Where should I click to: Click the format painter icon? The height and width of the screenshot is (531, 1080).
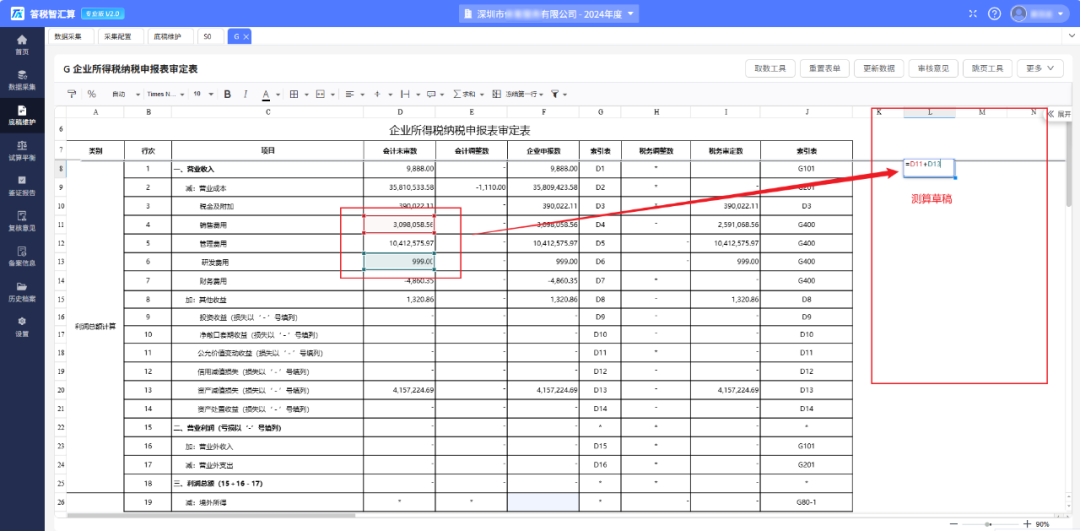[70, 94]
